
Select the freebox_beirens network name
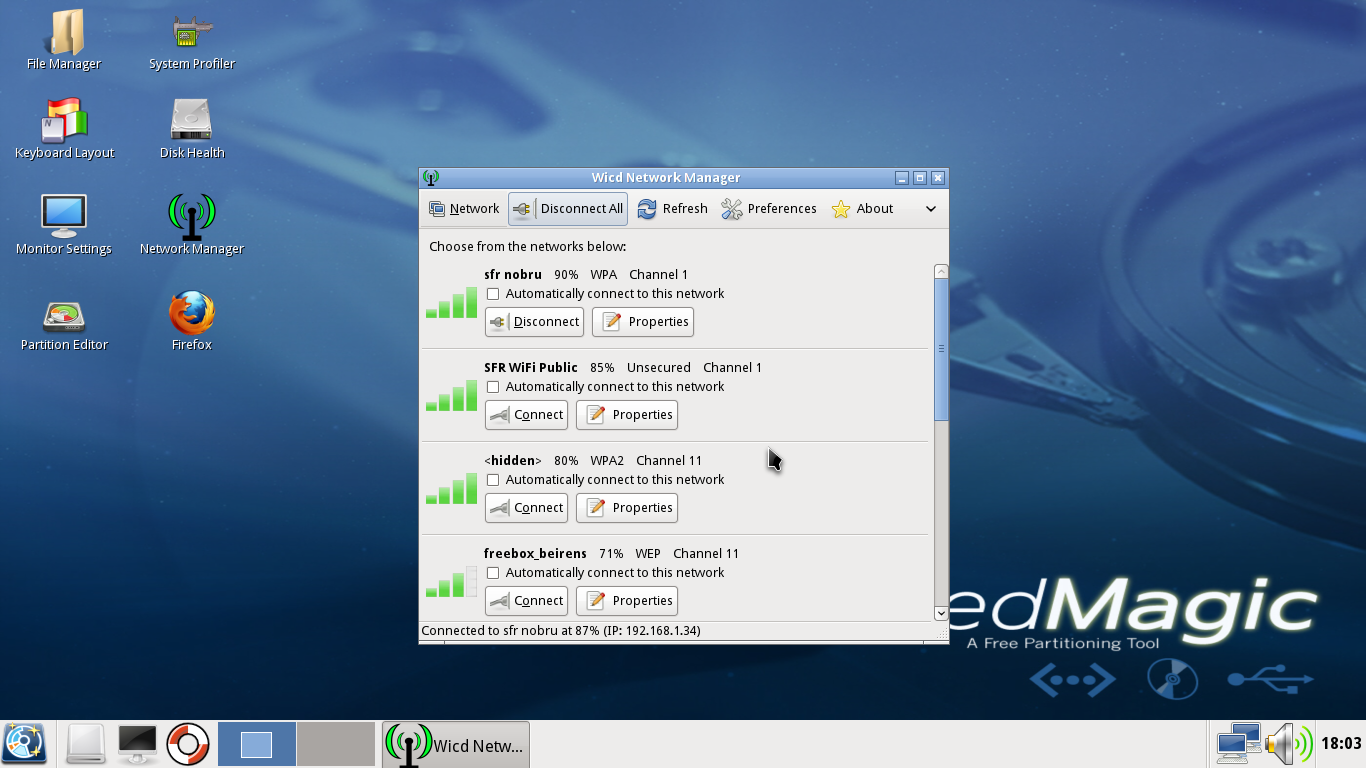[x=535, y=554]
